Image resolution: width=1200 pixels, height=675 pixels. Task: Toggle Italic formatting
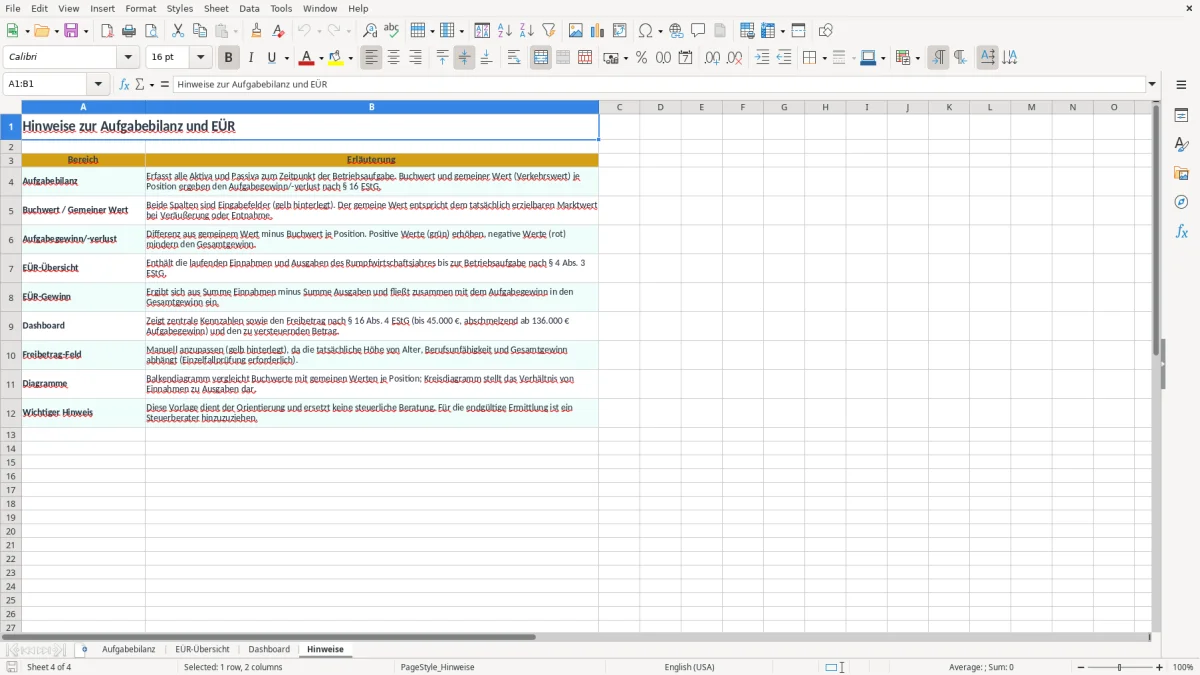251,58
